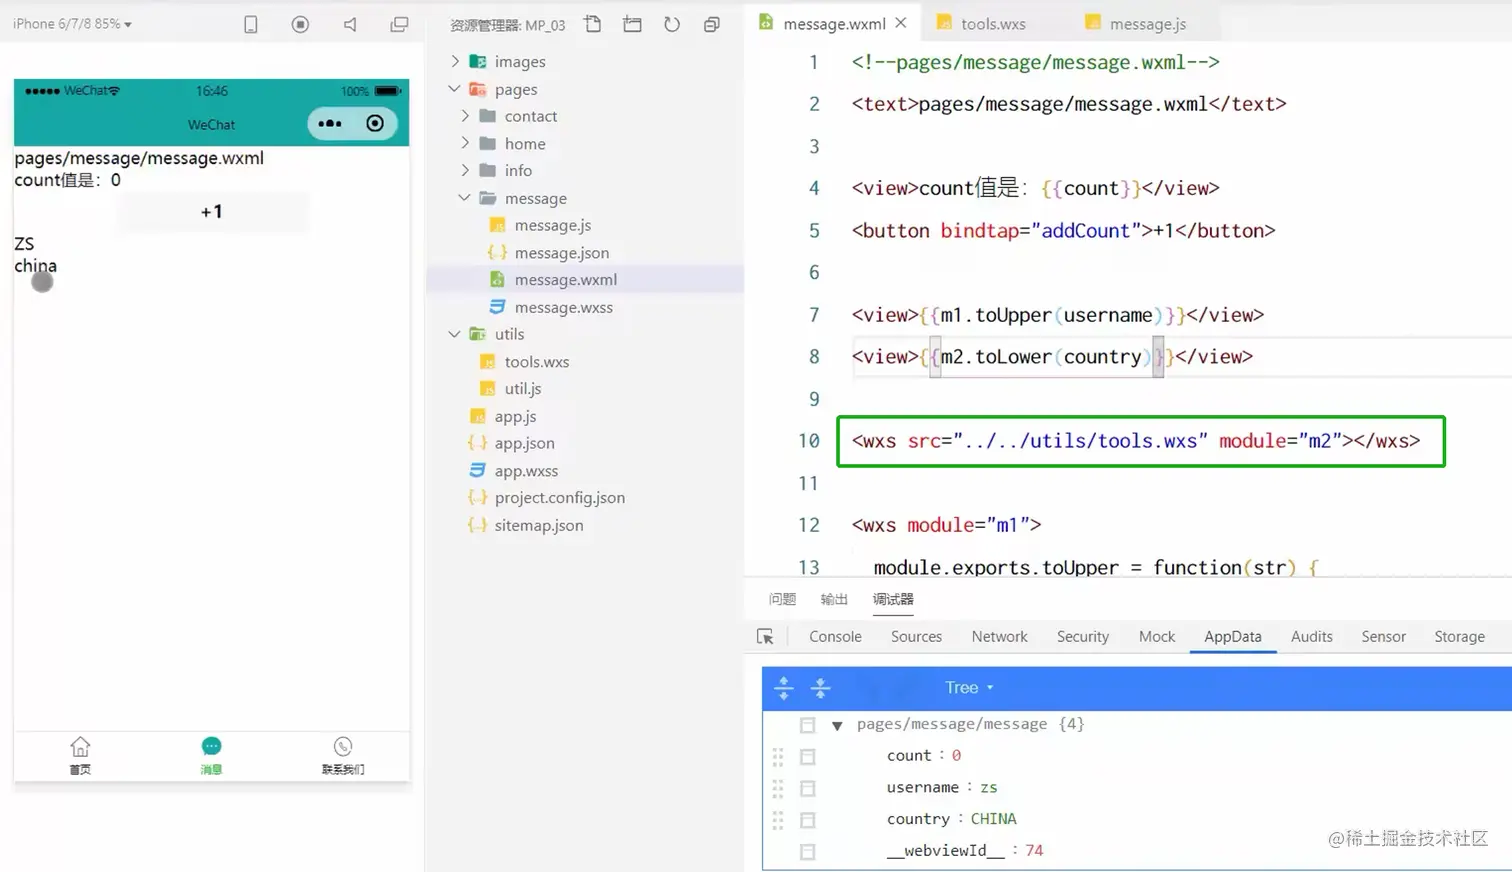Open the Audits tab
The image size is (1512, 872).
[1312, 636]
